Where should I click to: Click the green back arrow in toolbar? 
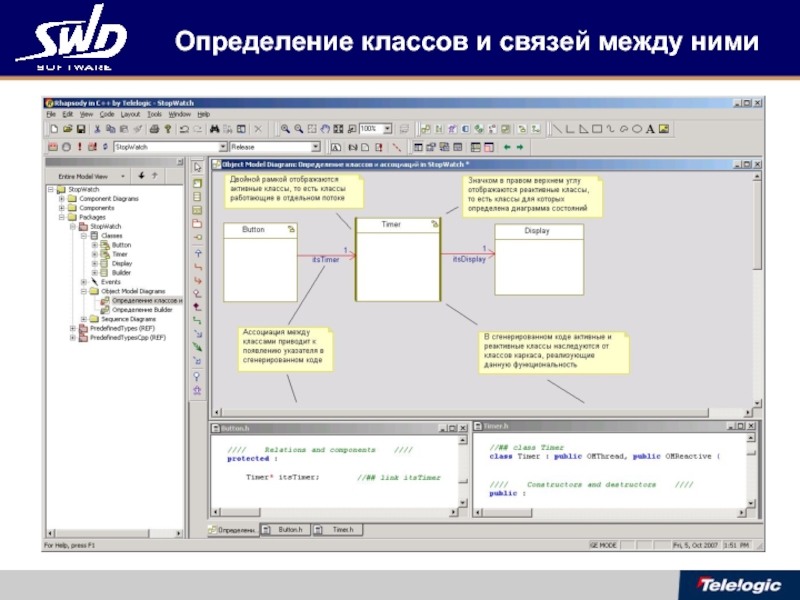coord(507,147)
